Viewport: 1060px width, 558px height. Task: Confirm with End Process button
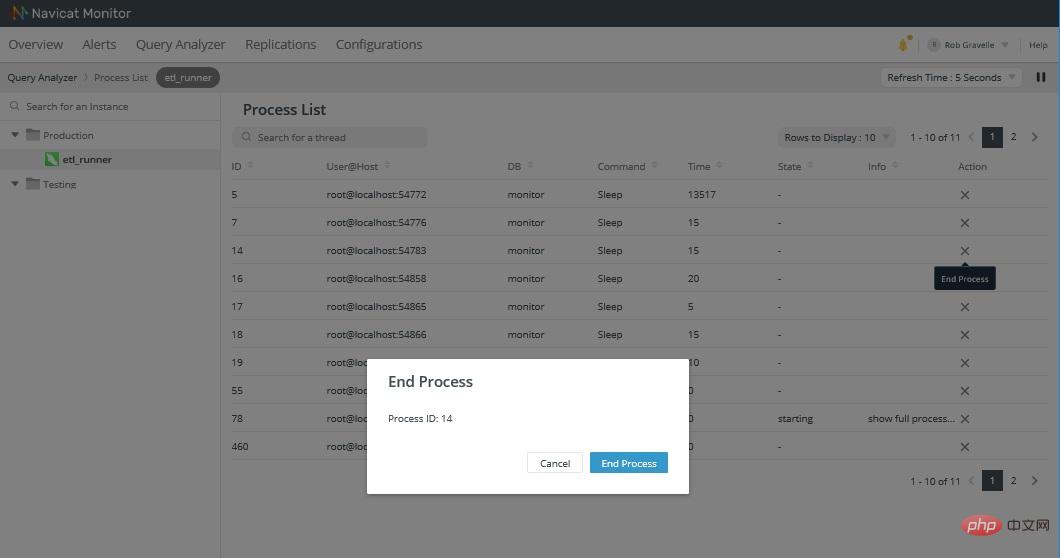pos(629,463)
